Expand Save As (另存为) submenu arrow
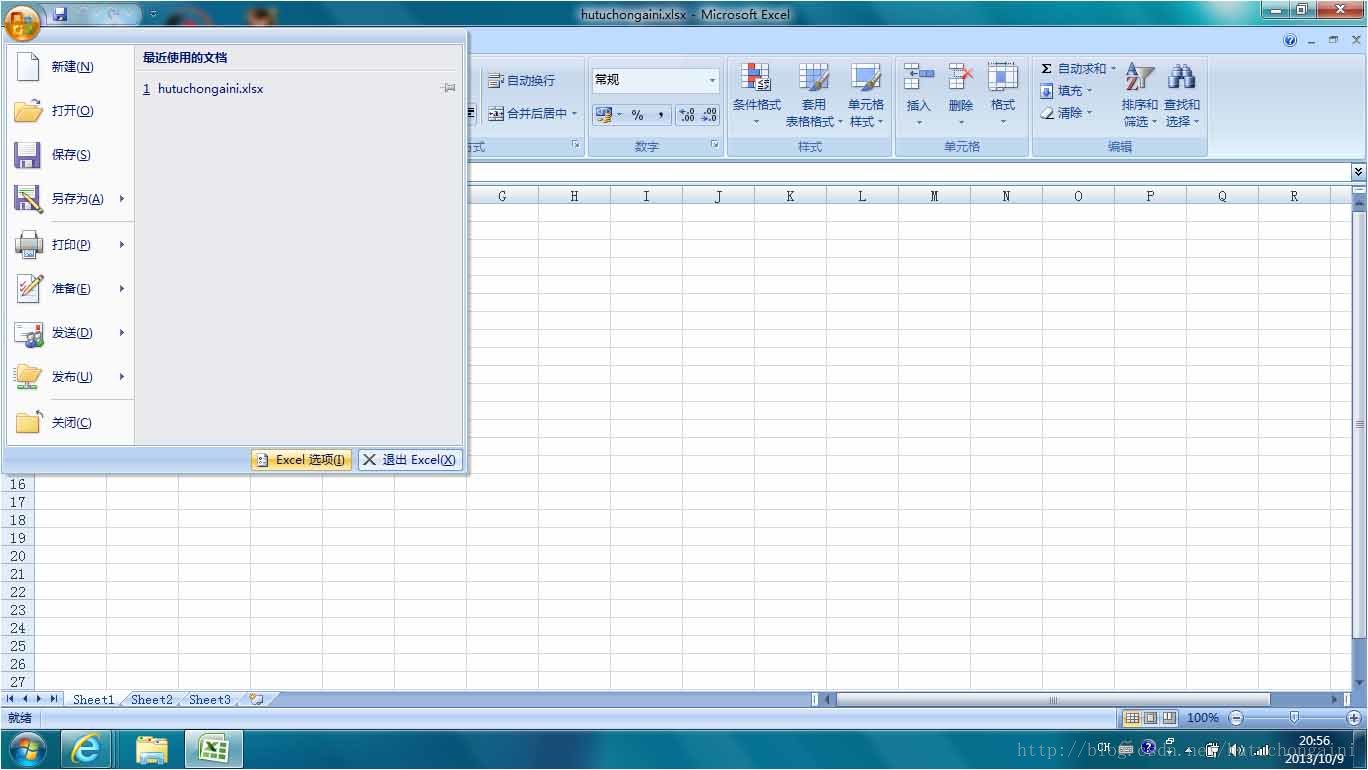This screenshot has width=1368, height=770. pyautogui.click(x=122, y=199)
